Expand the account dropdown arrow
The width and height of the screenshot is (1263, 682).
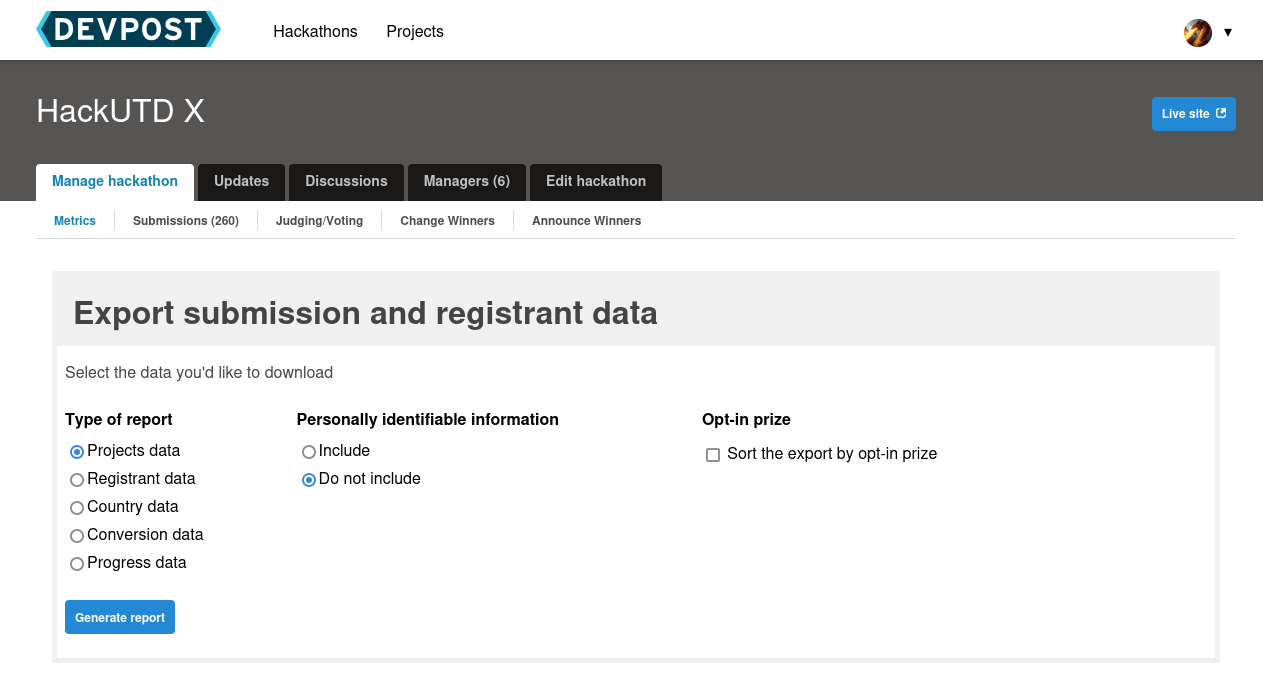pos(1228,32)
